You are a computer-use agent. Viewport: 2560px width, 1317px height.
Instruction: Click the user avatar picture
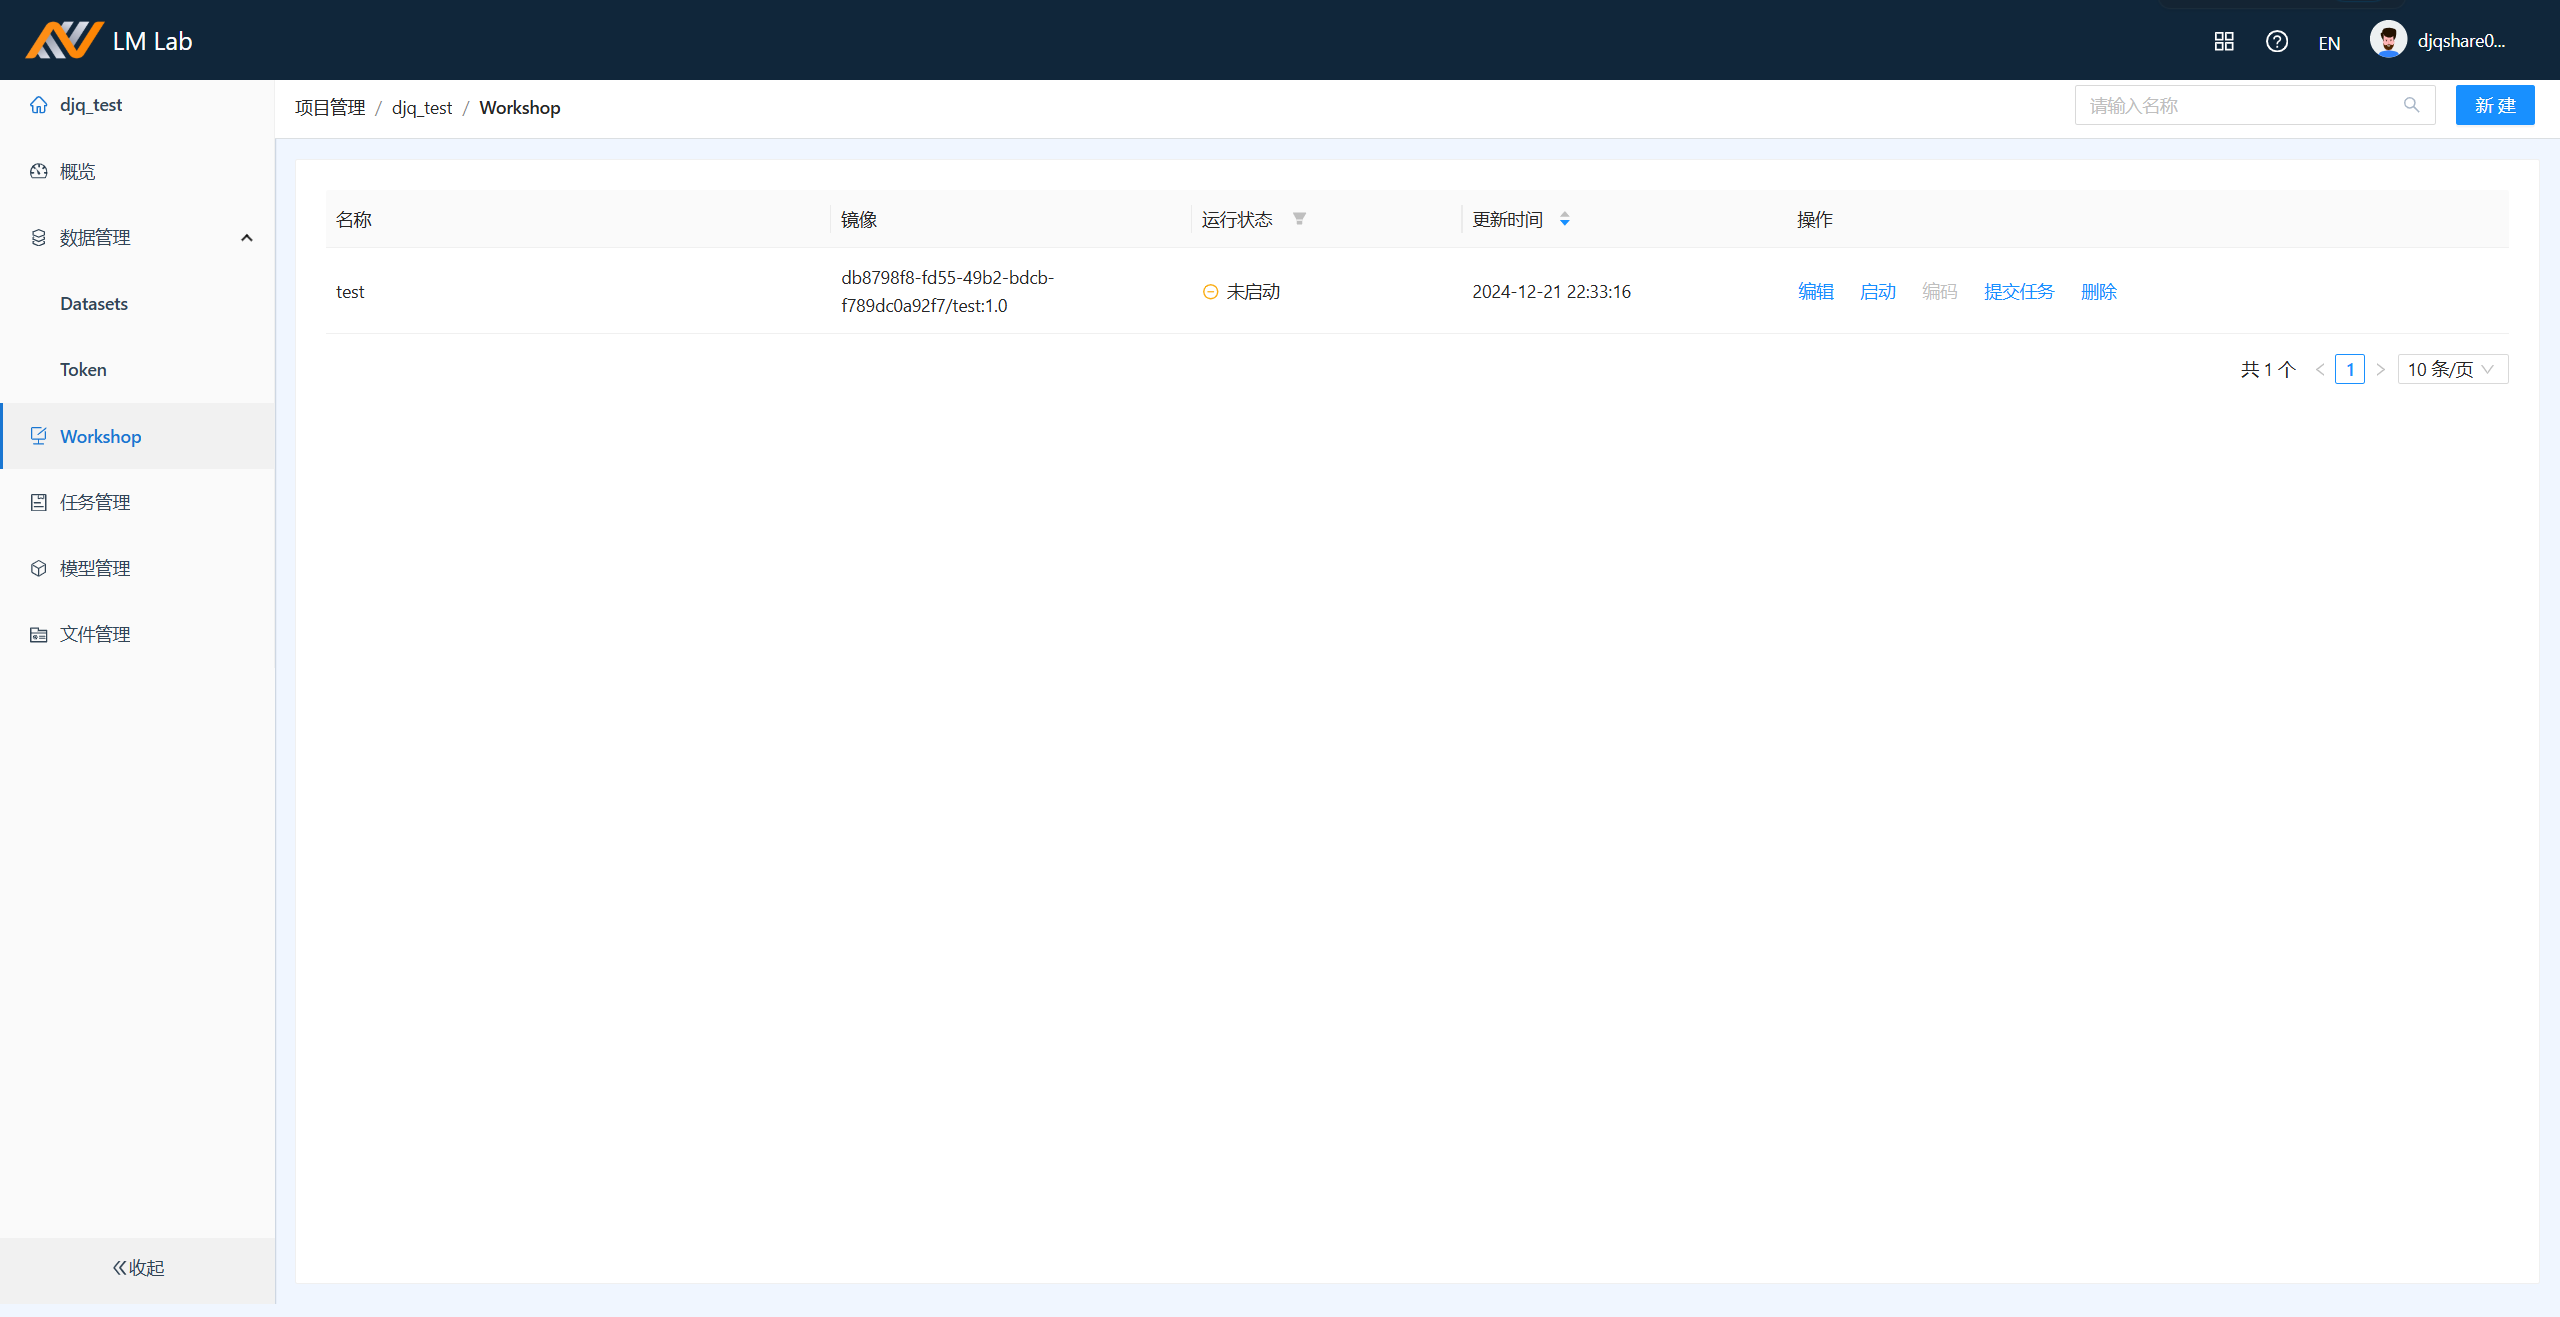point(2388,41)
